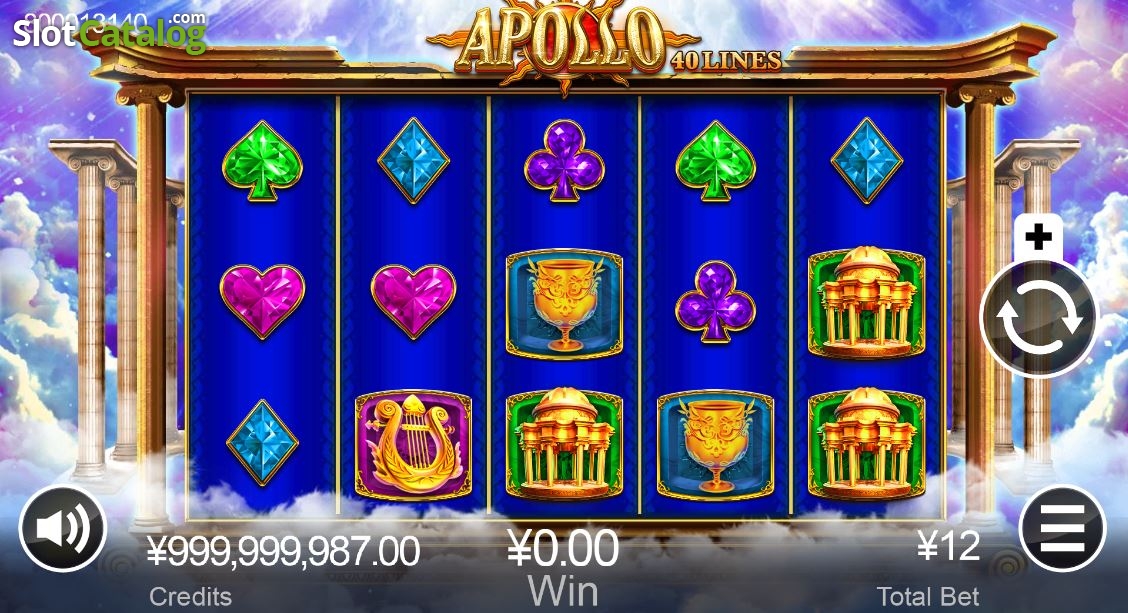This screenshot has height=613, width=1128.
Task: Click the pink heart in first reel
Action: coord(262,301)
